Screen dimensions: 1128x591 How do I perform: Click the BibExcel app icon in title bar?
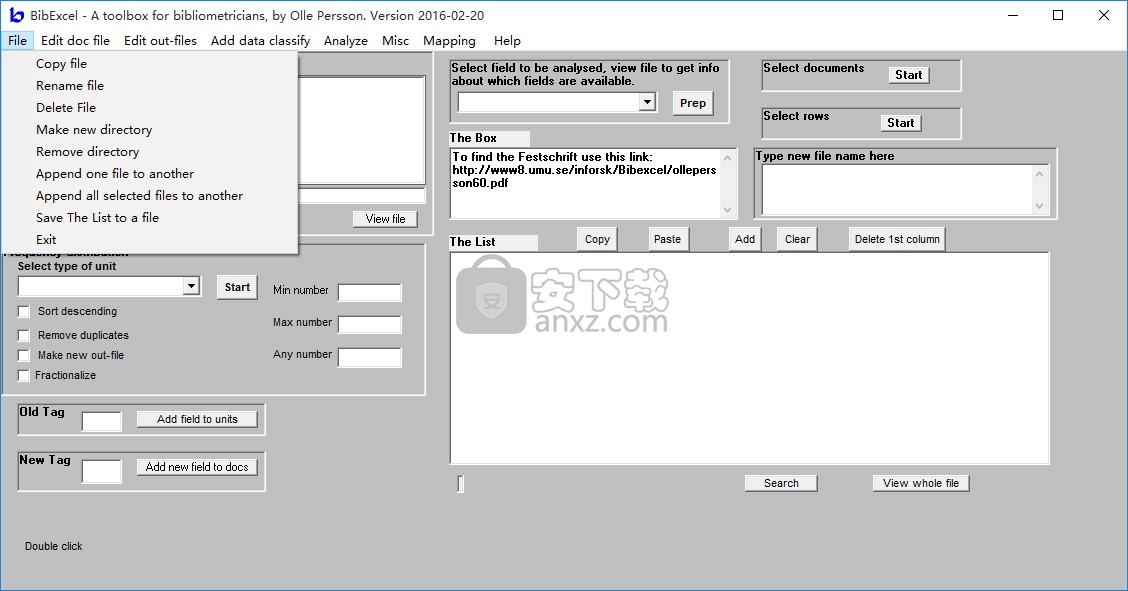pyautogui.click(x=16, y=15)
